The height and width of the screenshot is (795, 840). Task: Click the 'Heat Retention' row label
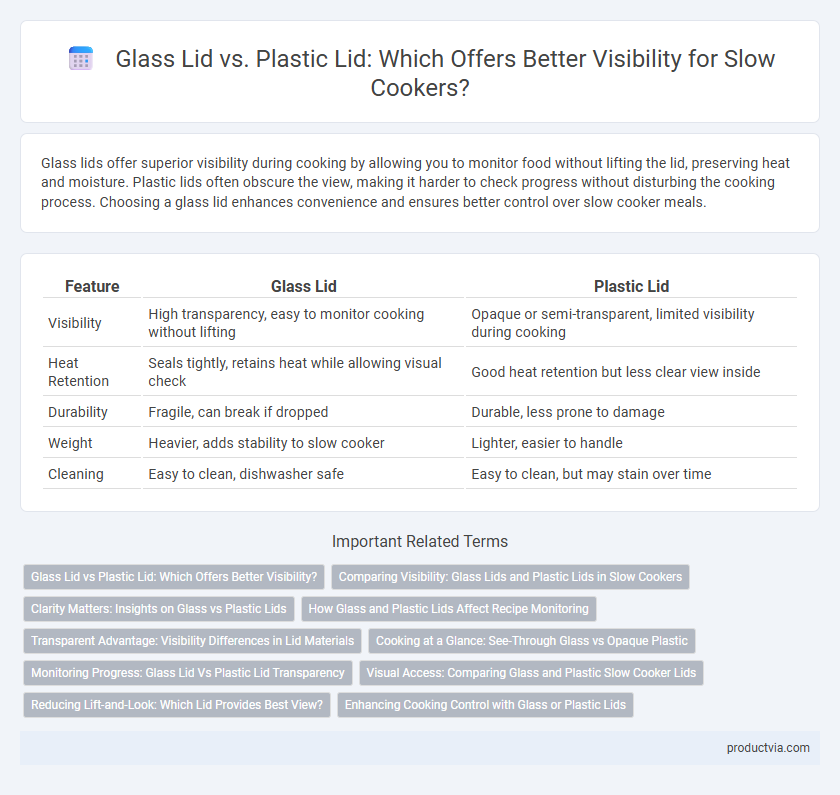click(x=78, y=372)
